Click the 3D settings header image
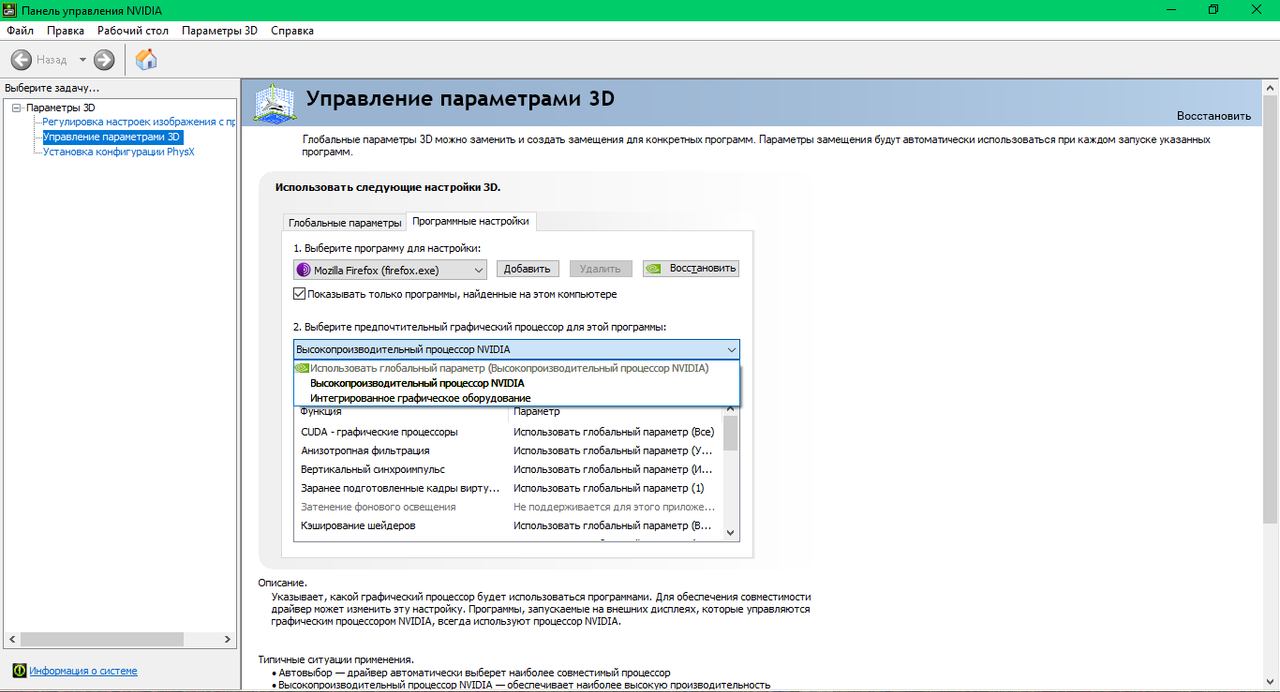The image size is (1280, 692). [x=274, y=102]
